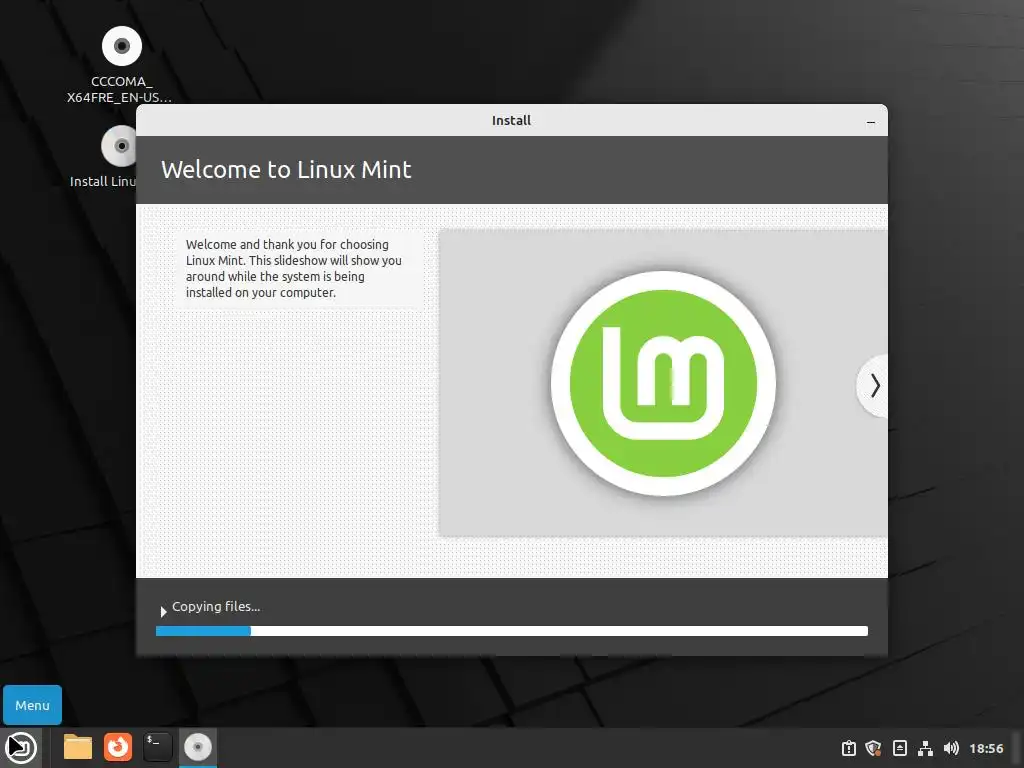Open the network connections tray icon
1024x768 pixels.
click(925, 748)
